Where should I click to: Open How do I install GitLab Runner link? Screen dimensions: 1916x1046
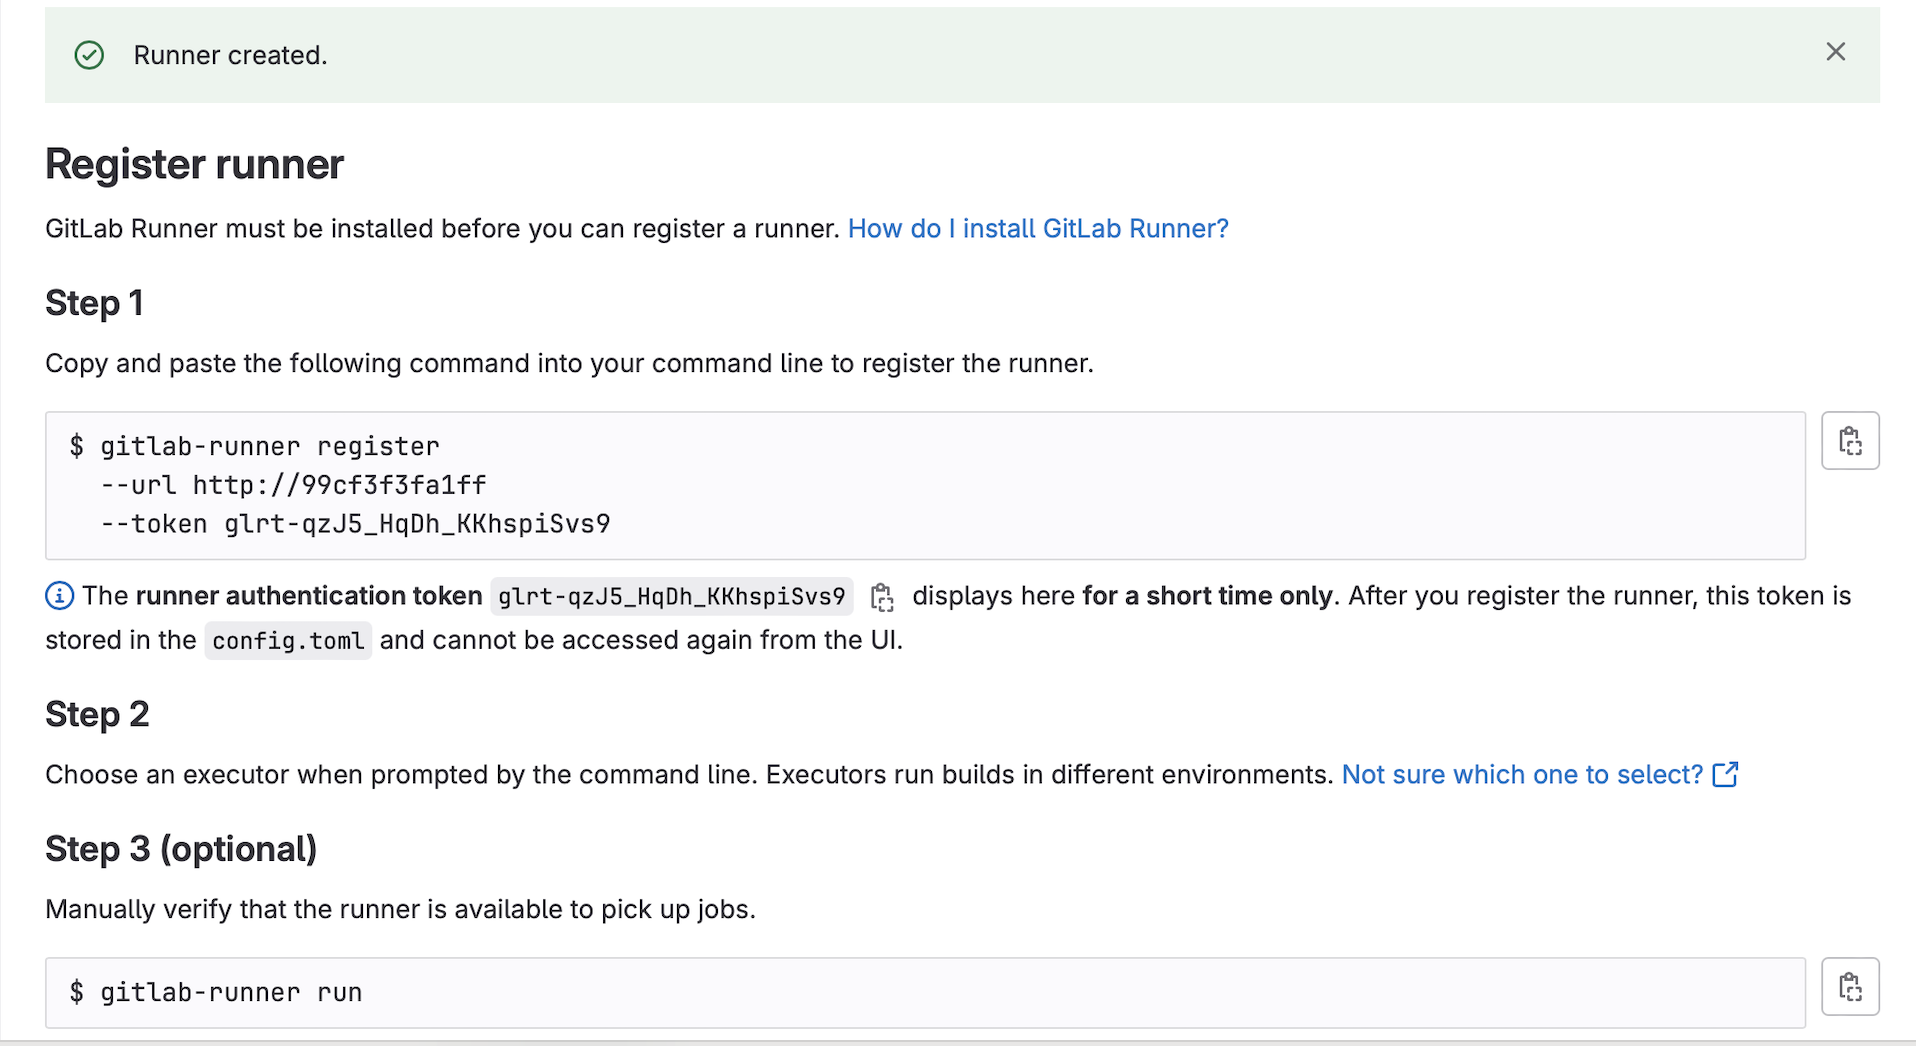(1038, 229)
